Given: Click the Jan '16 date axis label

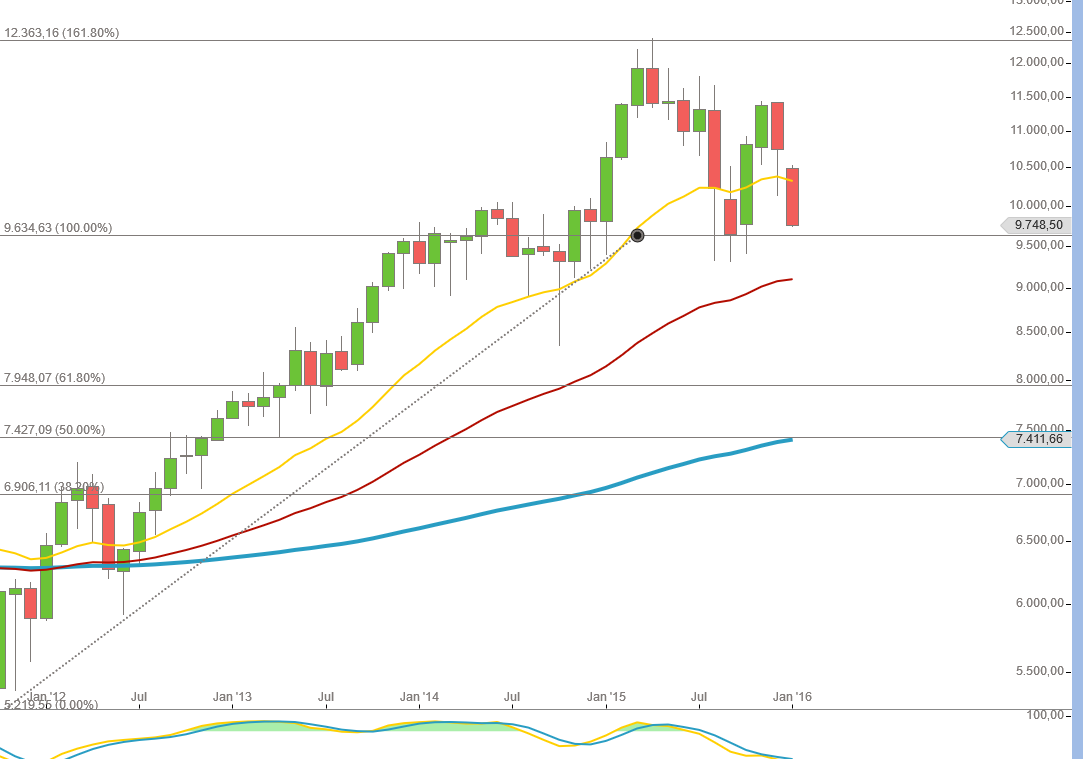Looking at the screenshot, I should click(x=792, y=695).
